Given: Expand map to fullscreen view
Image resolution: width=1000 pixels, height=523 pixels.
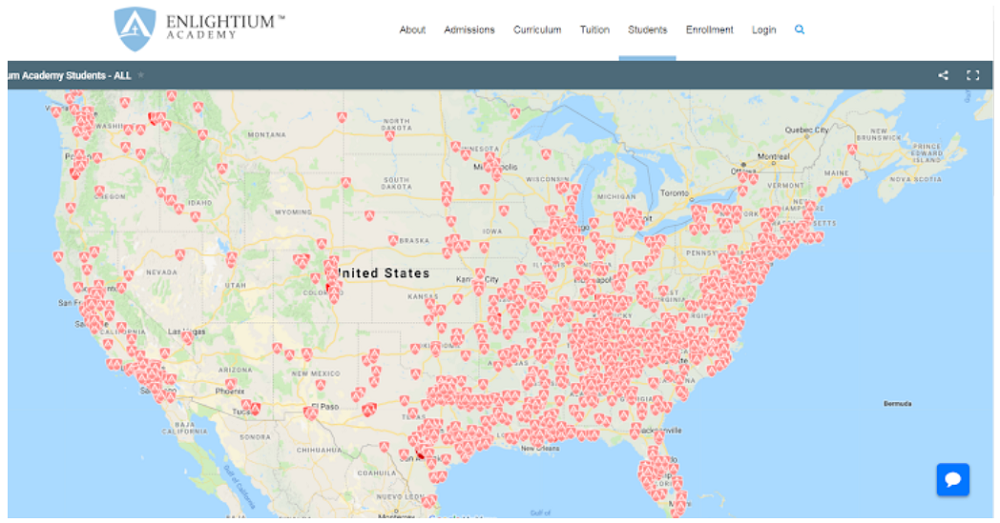Looking at the screenshot, I should [973, 75].
